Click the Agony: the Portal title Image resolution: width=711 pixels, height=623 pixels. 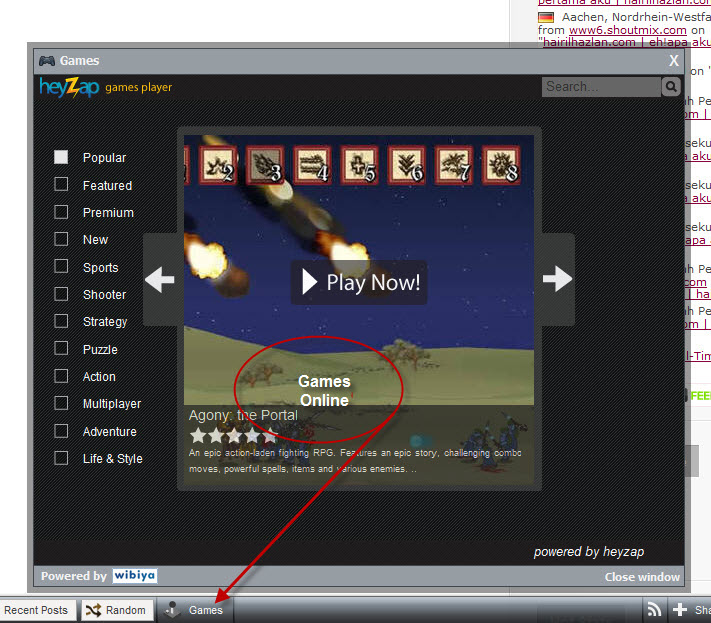pos(243,415)
